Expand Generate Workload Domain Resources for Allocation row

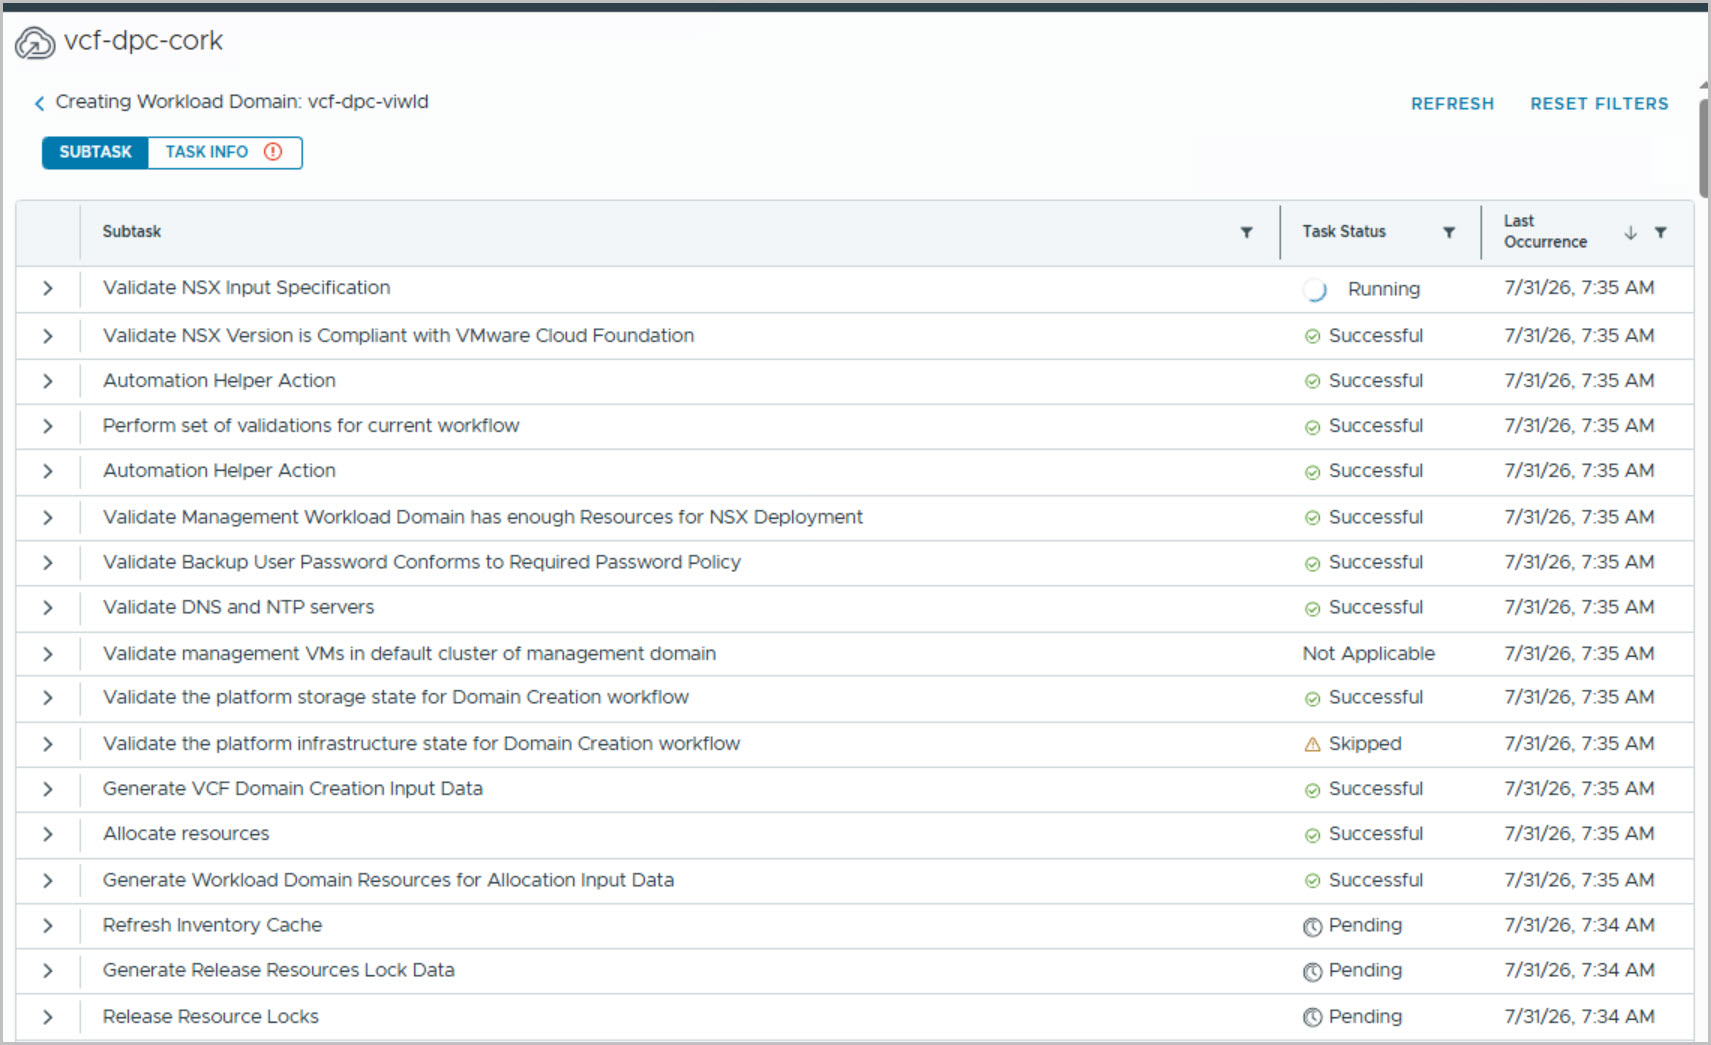coord(48,881)
